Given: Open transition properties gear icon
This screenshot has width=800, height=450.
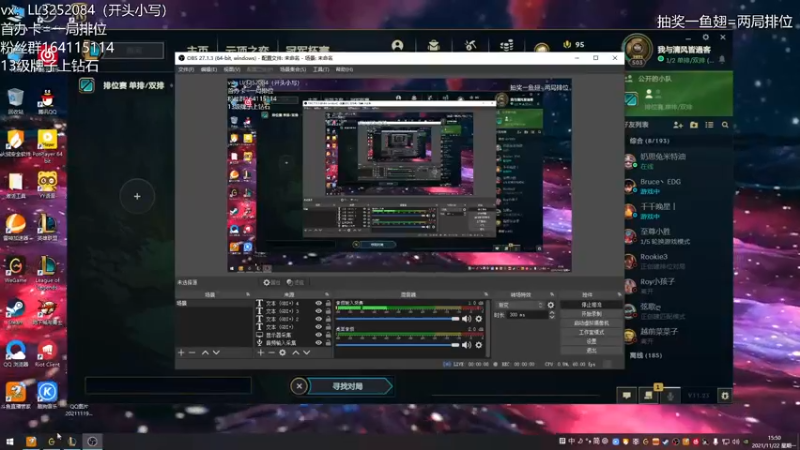Looking at the screenshot, I should tap(551, 305).
